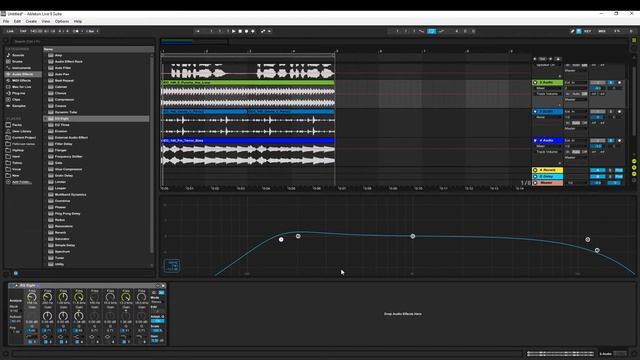Screen dimensions: 640x360
Task: Click the MIDI Map Mode button
Action: [x=602, y=31]
